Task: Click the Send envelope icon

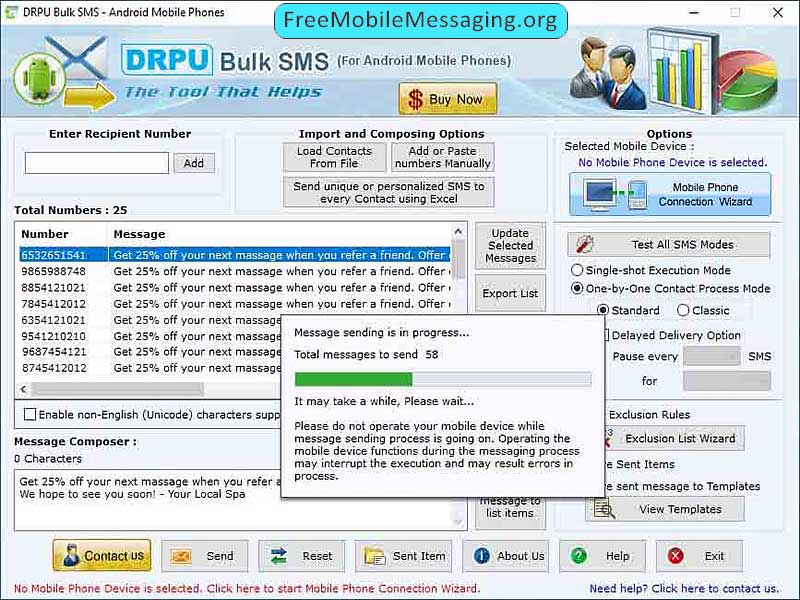Action: pyautogui.click(x=181, y=556)
